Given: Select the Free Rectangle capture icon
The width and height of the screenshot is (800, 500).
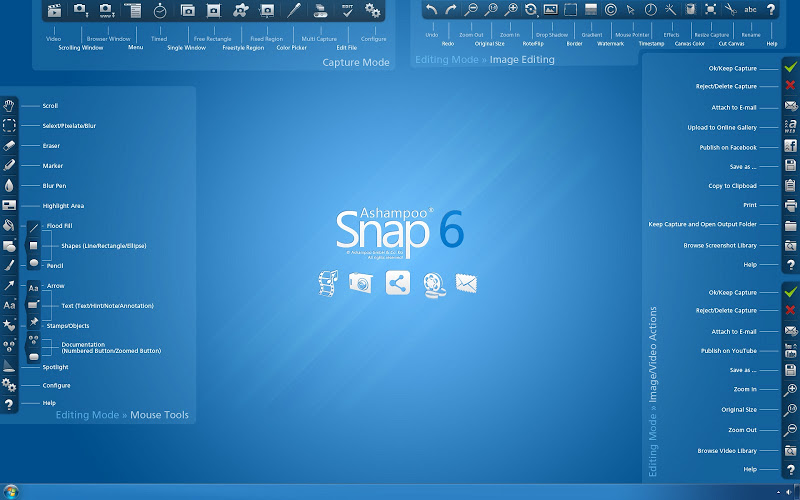Looking at the screenshot, I should (213, 10).
